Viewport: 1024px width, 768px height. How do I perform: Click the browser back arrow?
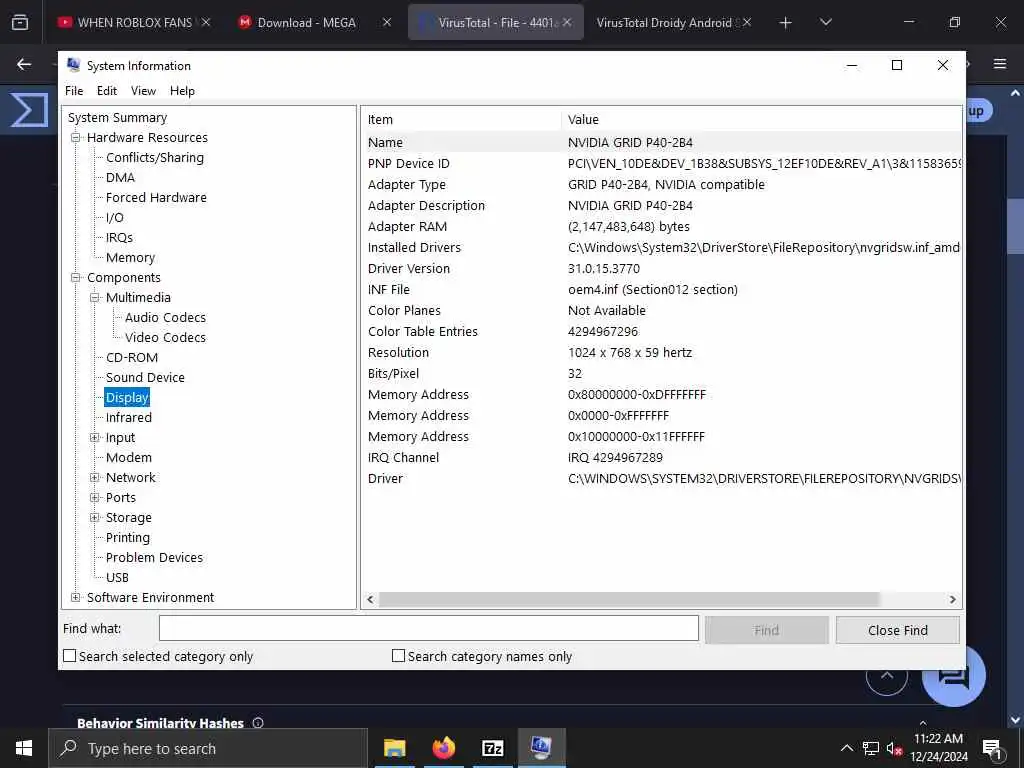pos(24,64)
